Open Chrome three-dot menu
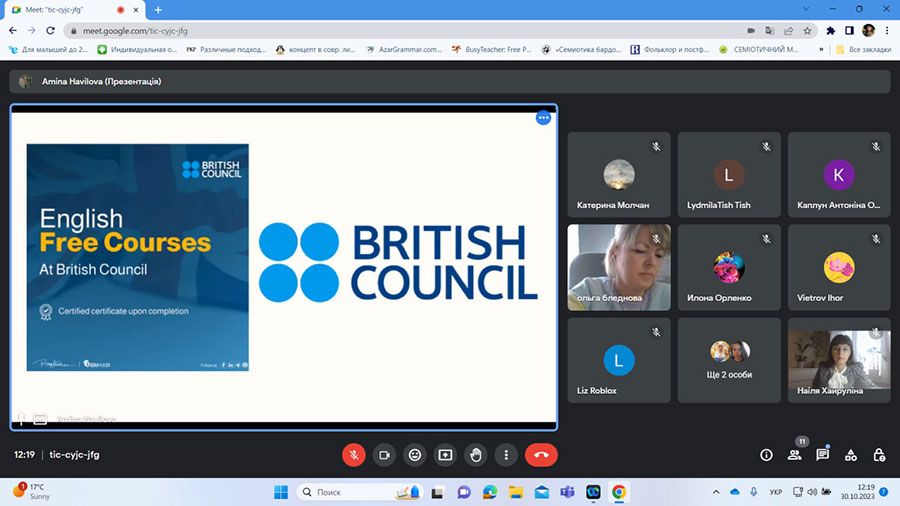Viewport: 900px width, 506px height. (x=887, y=30)
